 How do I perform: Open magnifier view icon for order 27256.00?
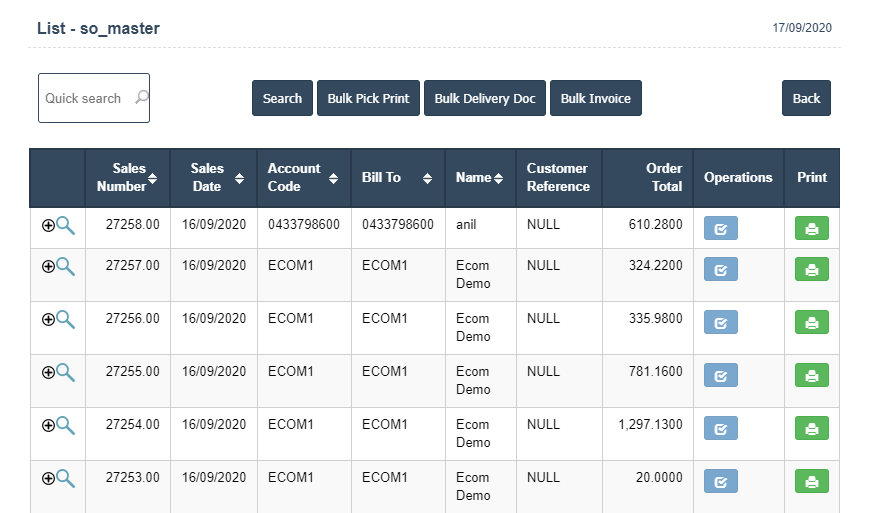click(66, 319)
